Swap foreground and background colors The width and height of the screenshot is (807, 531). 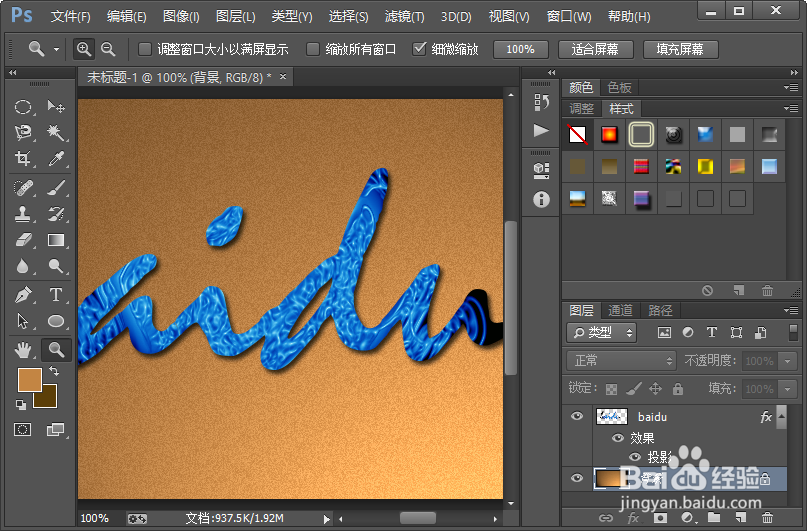click(x=54, y=370)
